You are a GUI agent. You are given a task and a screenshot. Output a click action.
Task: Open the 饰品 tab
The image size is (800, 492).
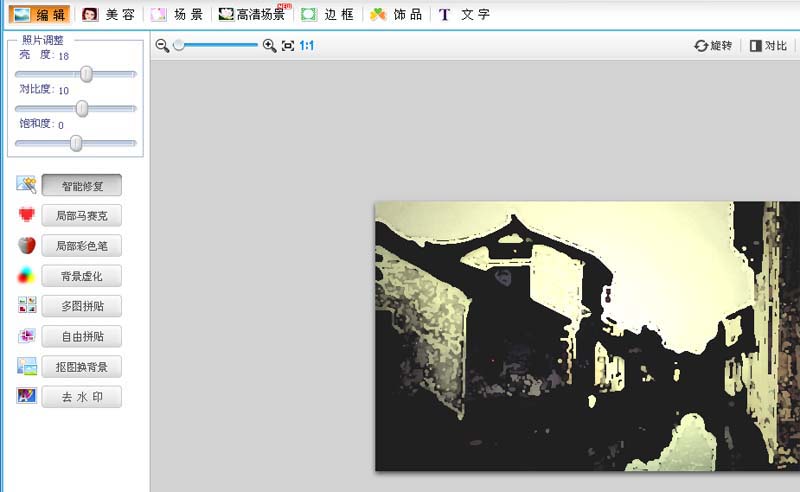coord(396,14)
